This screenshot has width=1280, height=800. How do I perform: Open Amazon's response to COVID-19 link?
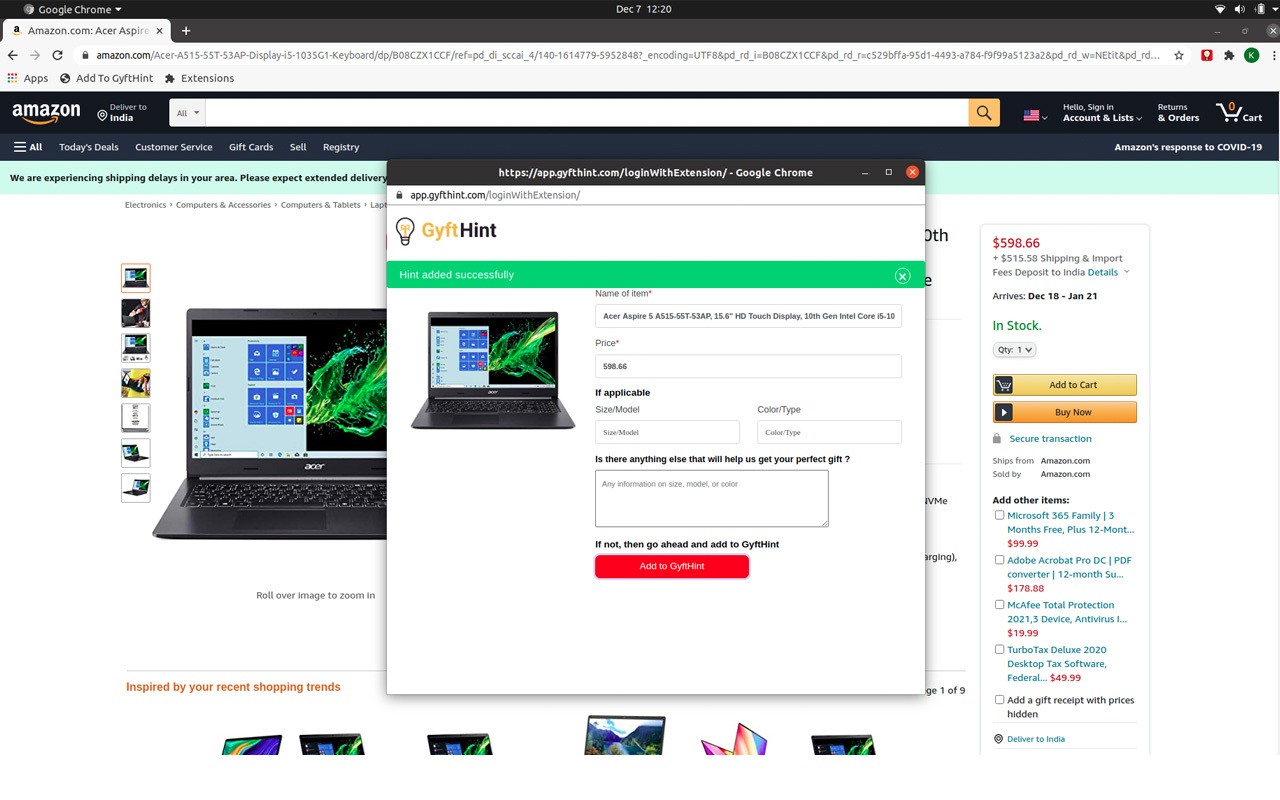[1188, 147]
